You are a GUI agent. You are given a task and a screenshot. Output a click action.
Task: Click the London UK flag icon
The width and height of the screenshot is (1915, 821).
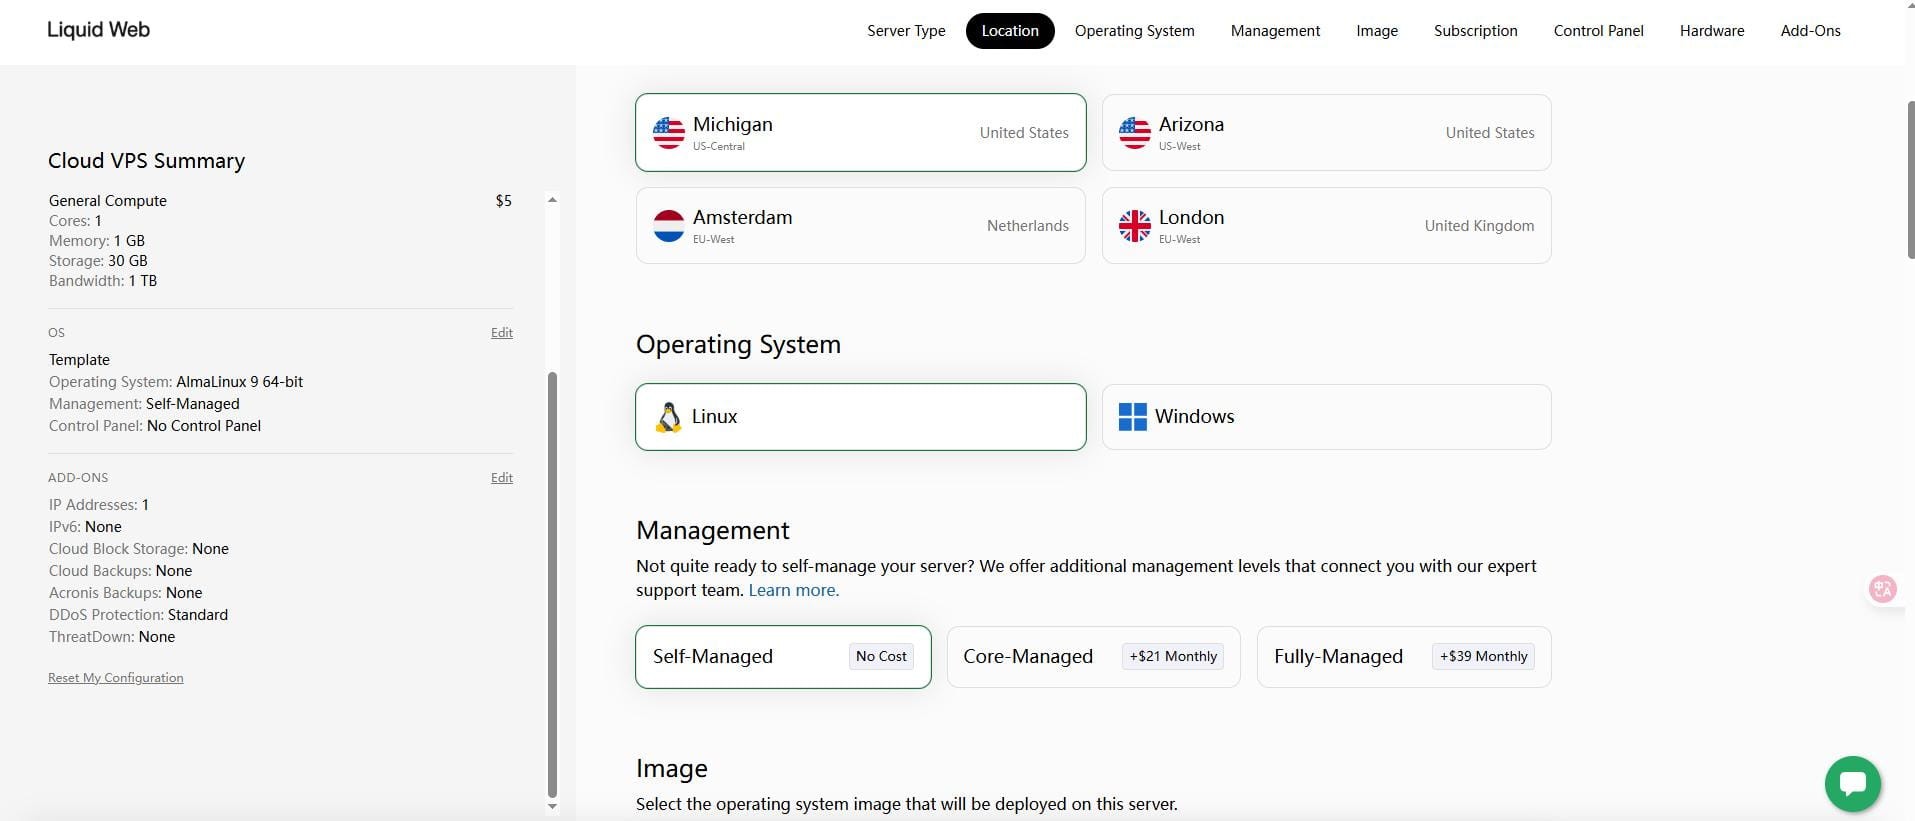1134,225
